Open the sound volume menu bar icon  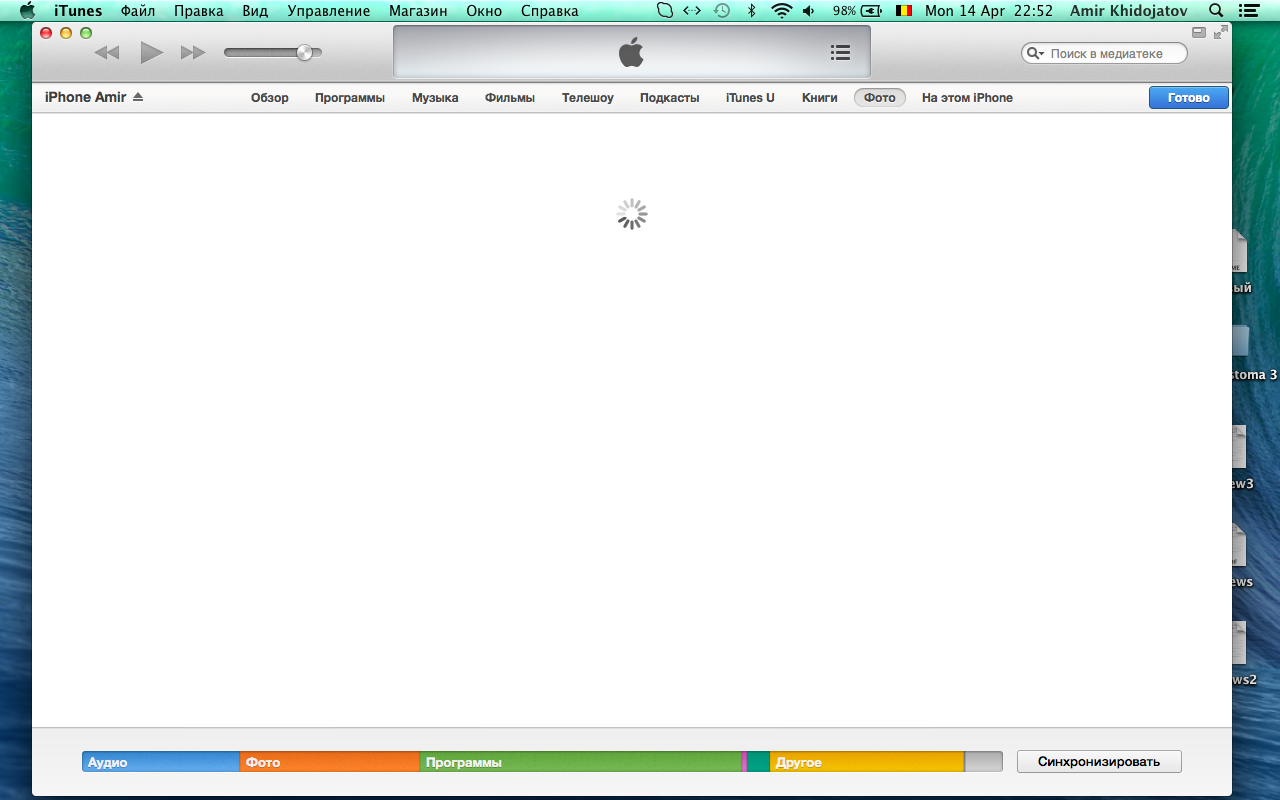point(809,11)
